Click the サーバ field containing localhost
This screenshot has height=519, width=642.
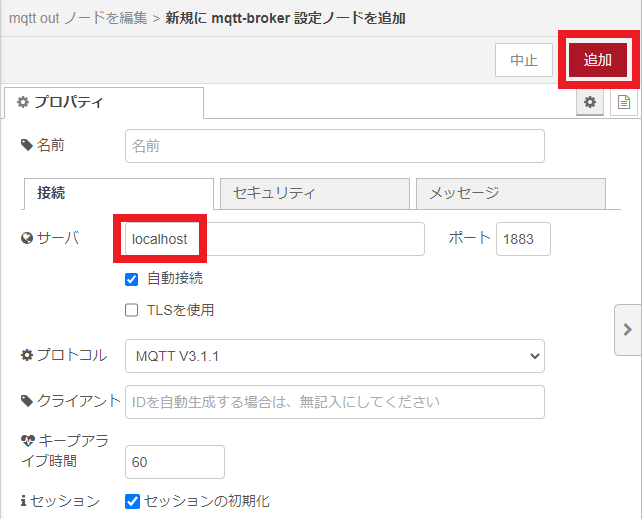[275, 239]
